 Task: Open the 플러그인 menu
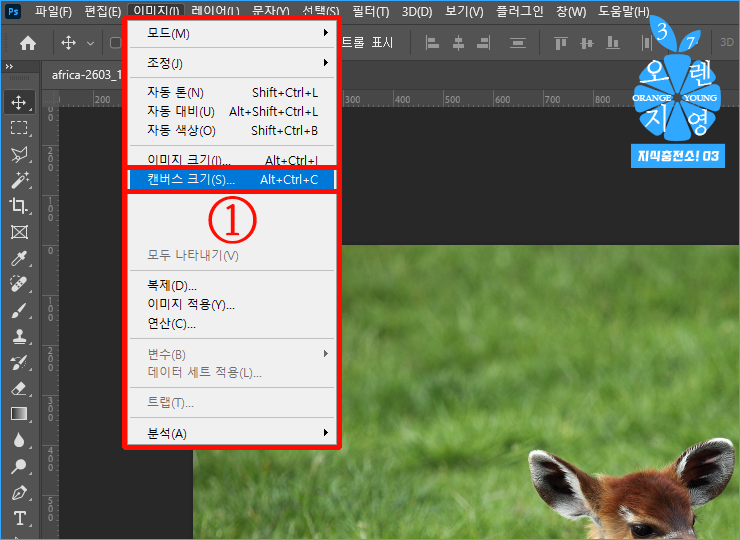tap(520, 11)
